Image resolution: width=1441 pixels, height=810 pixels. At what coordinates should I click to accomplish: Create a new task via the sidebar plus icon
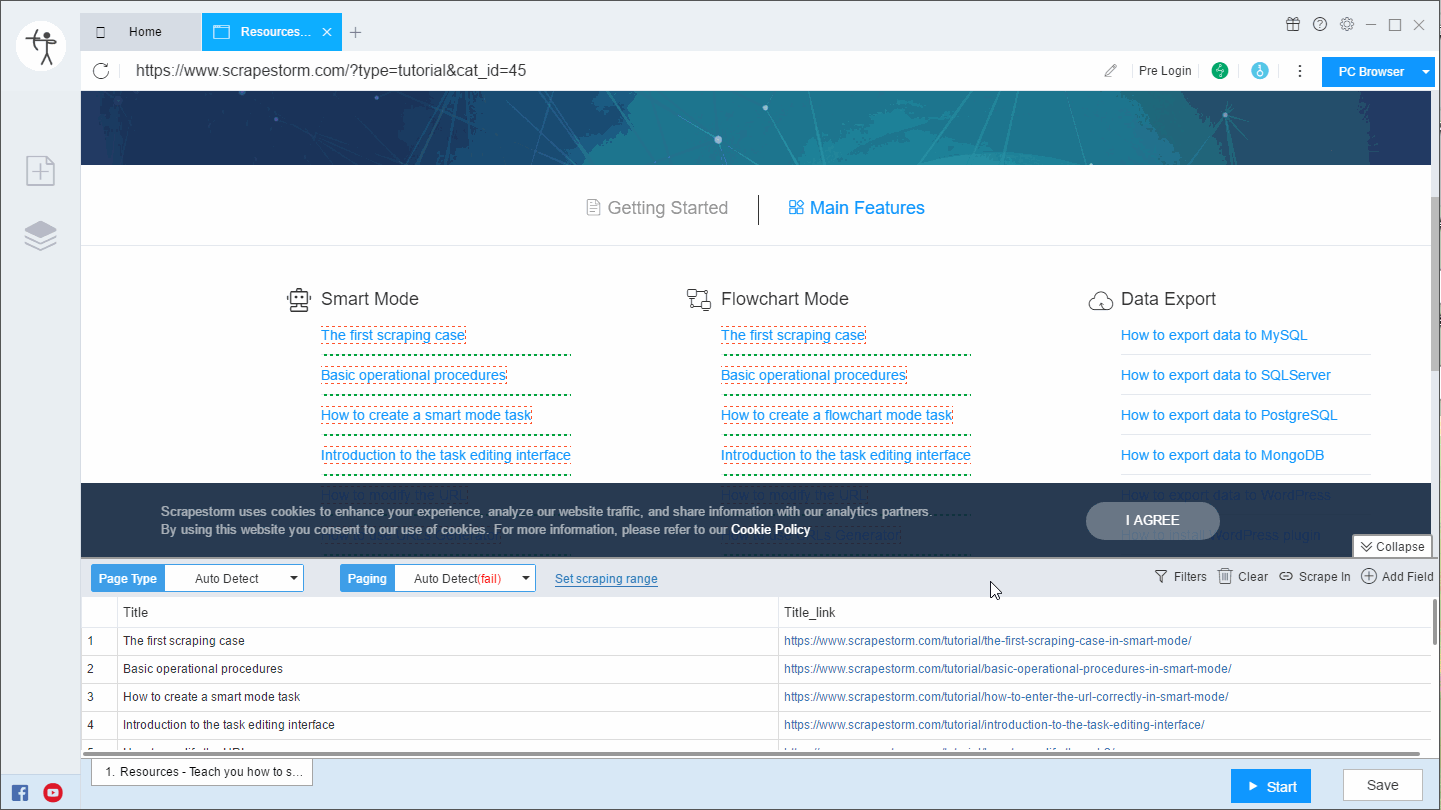pos(40,170)
